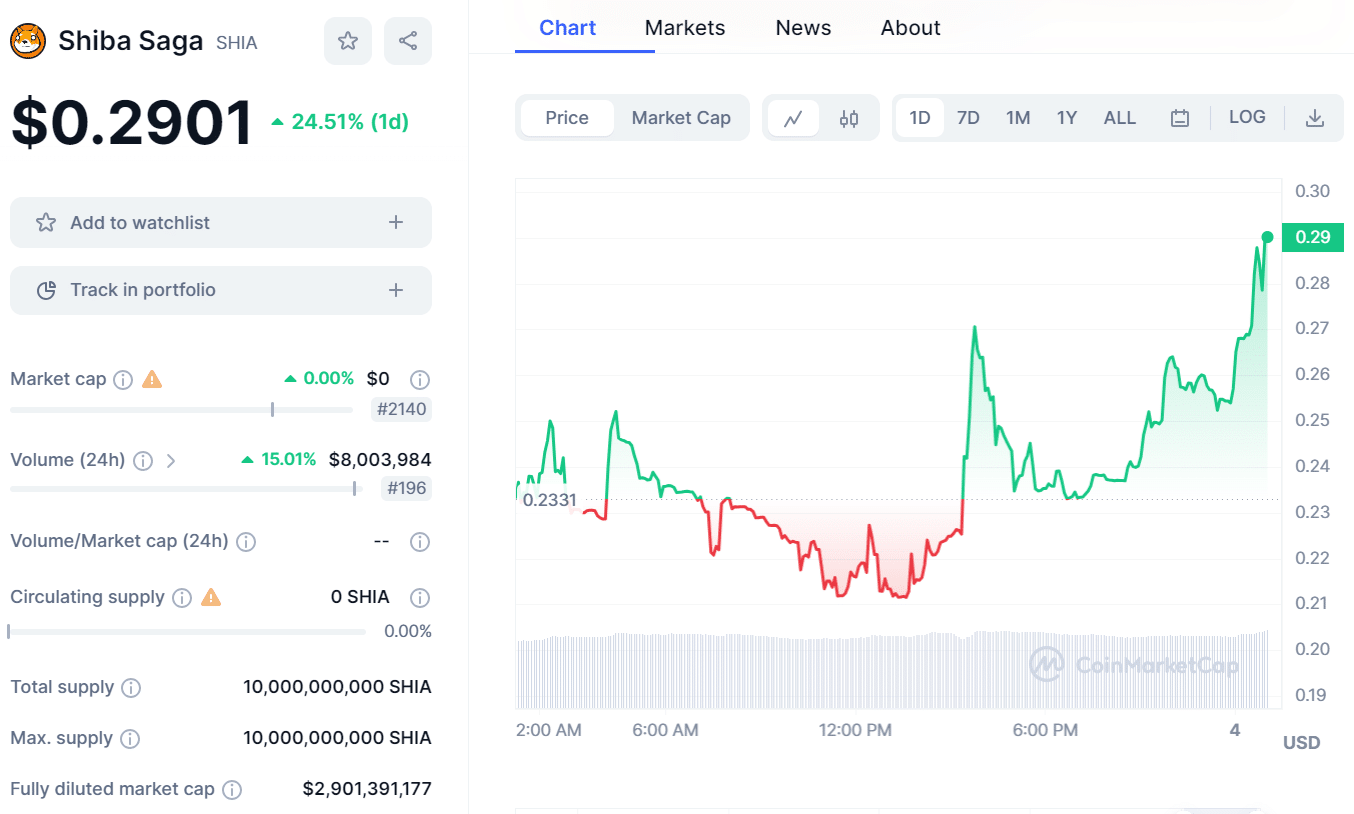Toggle chart to Market Cap view

pos(681,118)
